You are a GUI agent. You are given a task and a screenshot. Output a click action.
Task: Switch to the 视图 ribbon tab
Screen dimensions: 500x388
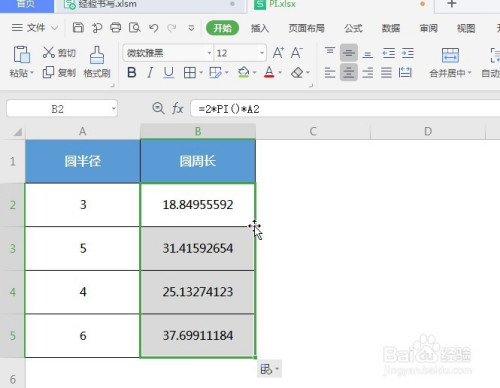click(466, 28)
